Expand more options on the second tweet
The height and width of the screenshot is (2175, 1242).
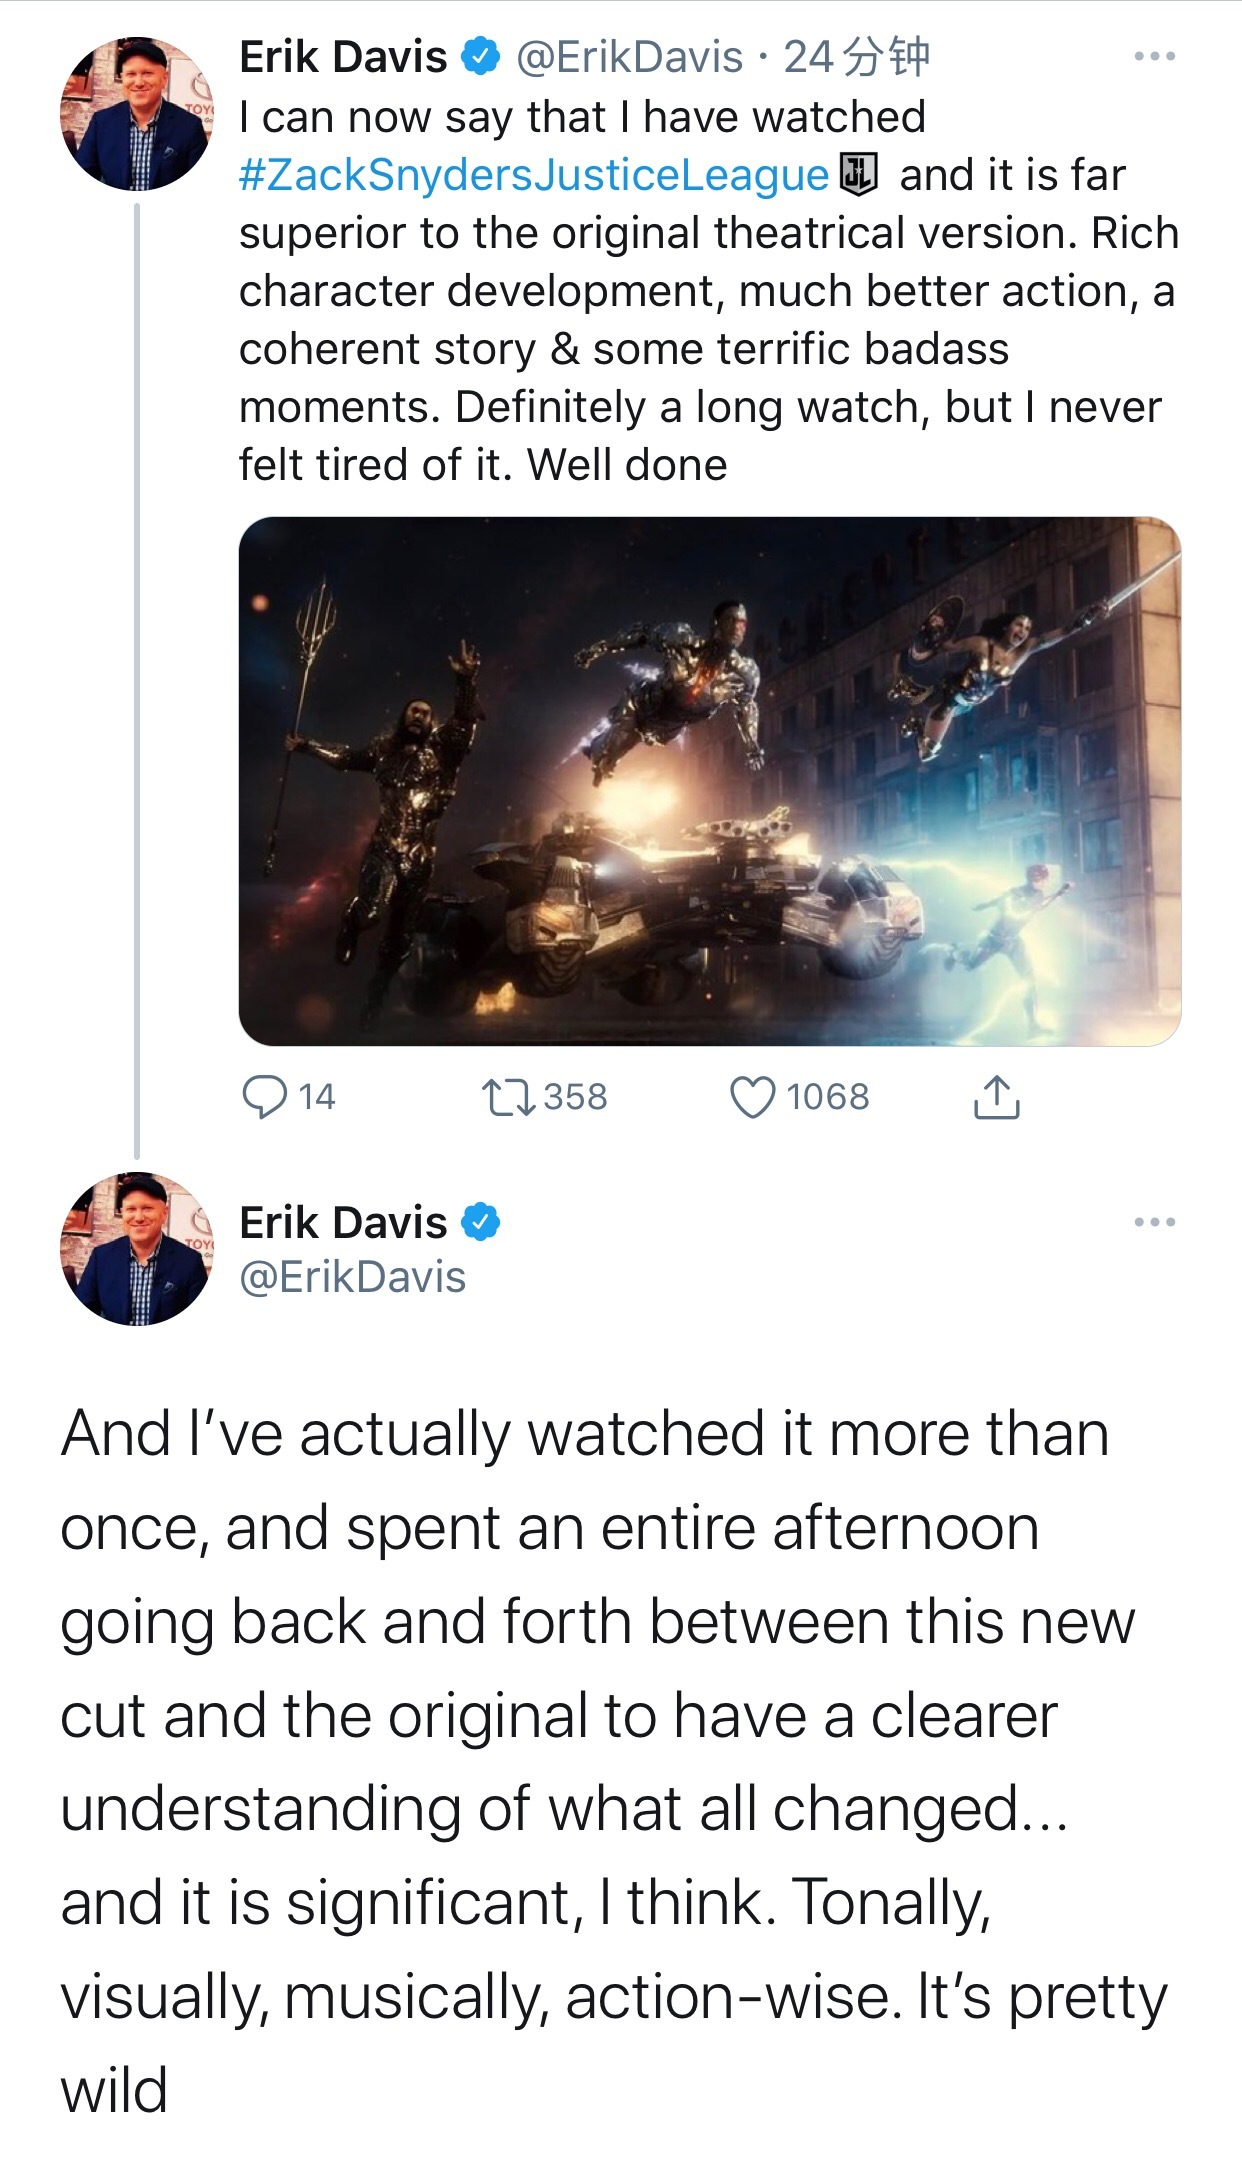click(x=1154, y=1222)
